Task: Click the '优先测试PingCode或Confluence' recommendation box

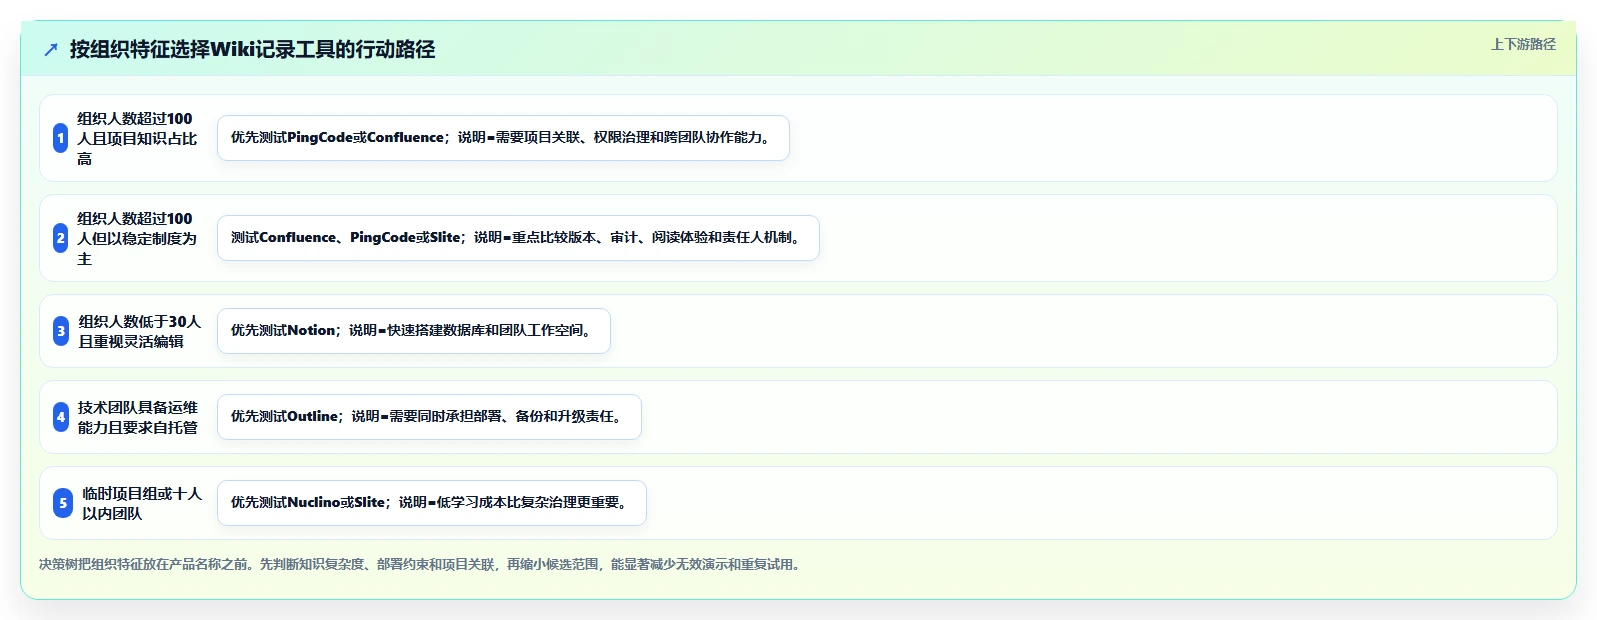Action: coord(503,138)
